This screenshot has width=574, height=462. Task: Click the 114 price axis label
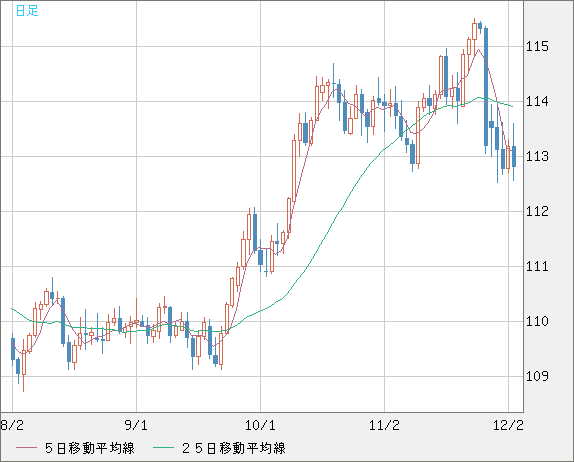tap(537, 101)
